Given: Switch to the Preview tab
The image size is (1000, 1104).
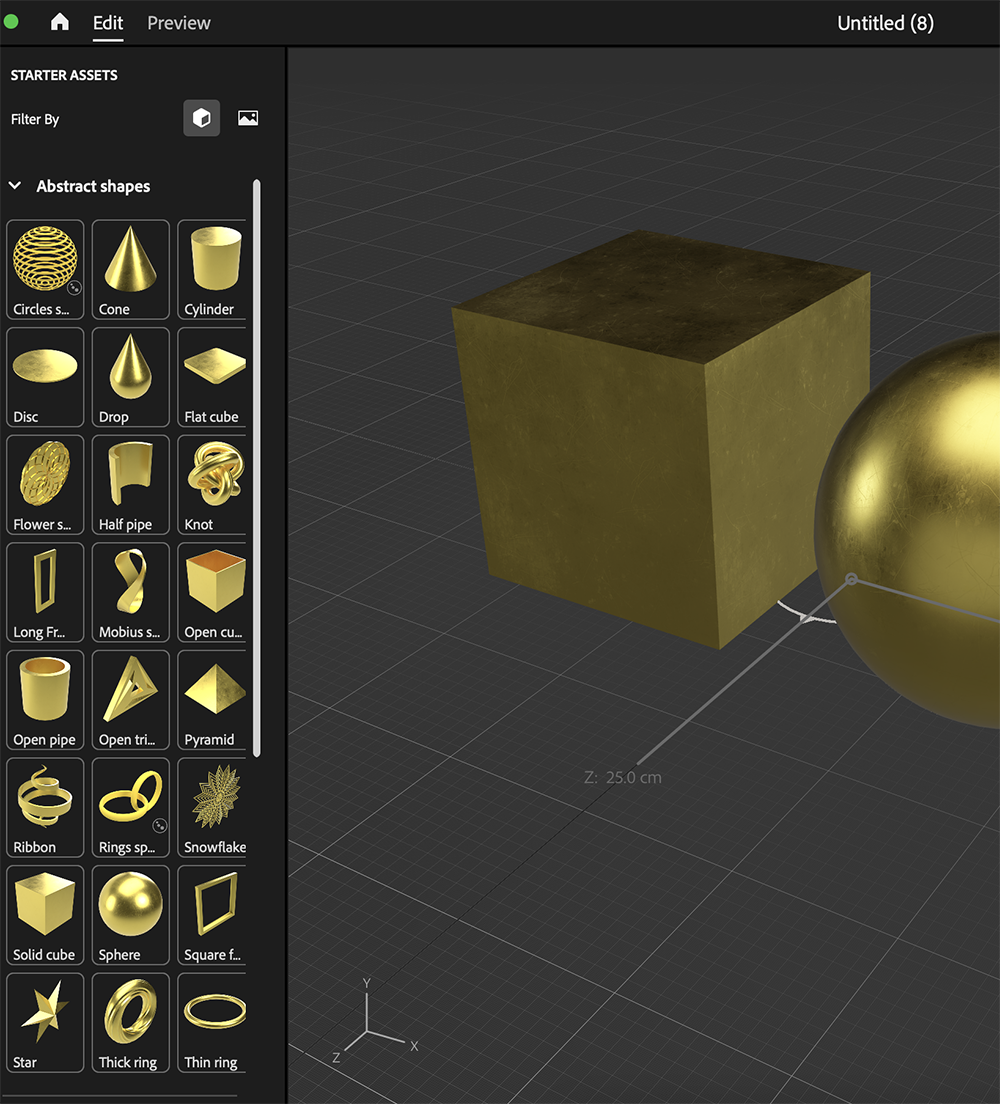Looking at the screenshot, I should (178, 22).
